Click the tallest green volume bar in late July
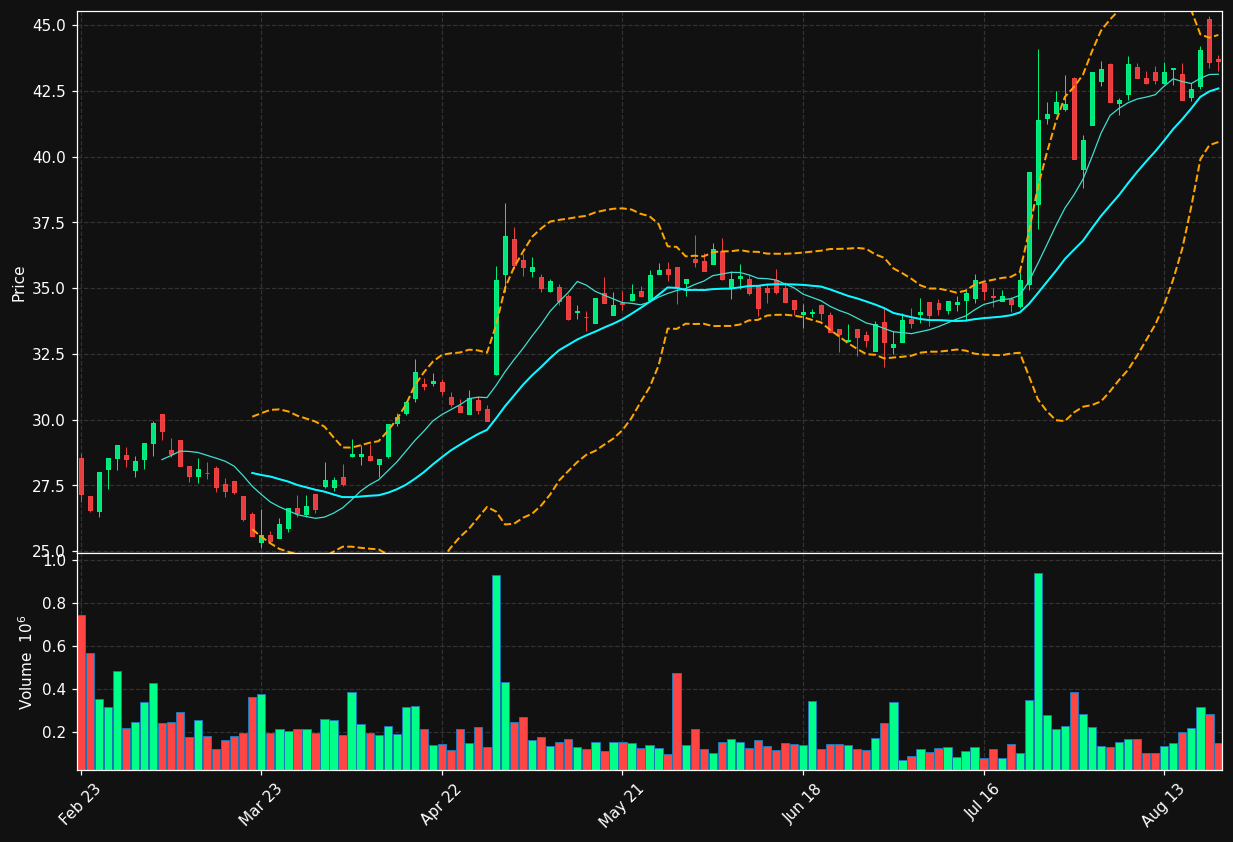This screenshot has width=1233, height=842. 1038,672
